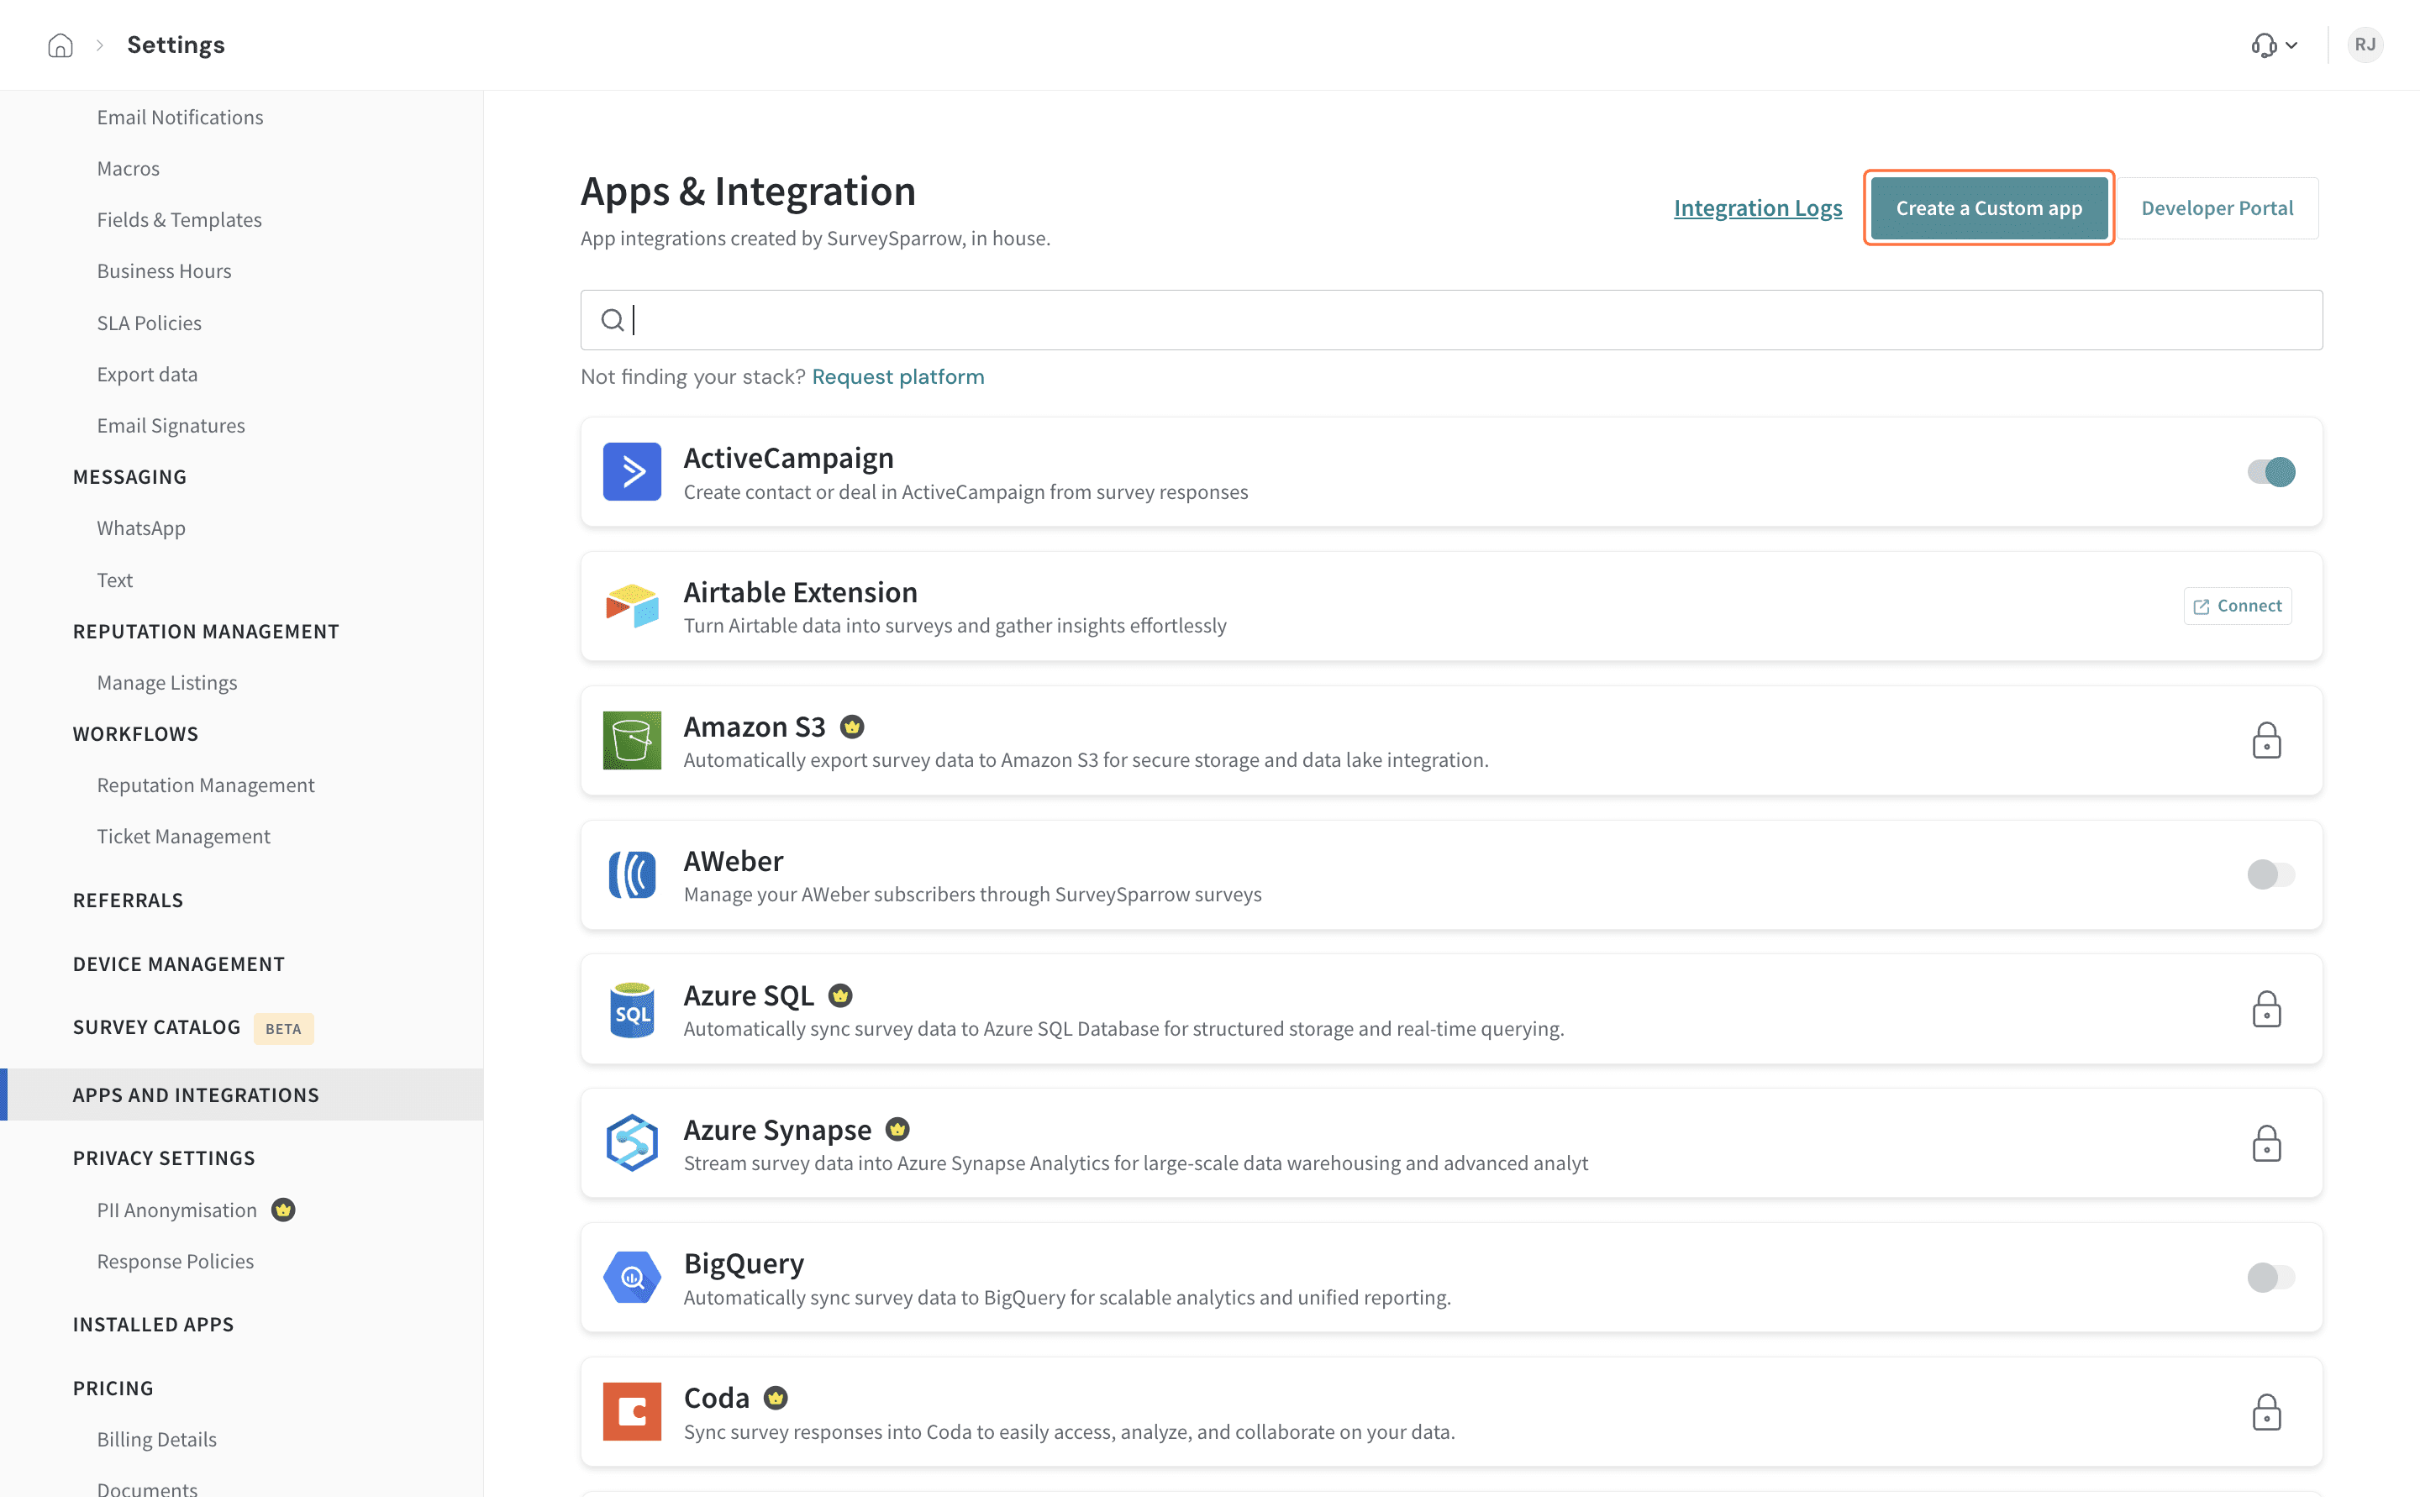Click the Azure Synapse logo

coord(632,1143)
